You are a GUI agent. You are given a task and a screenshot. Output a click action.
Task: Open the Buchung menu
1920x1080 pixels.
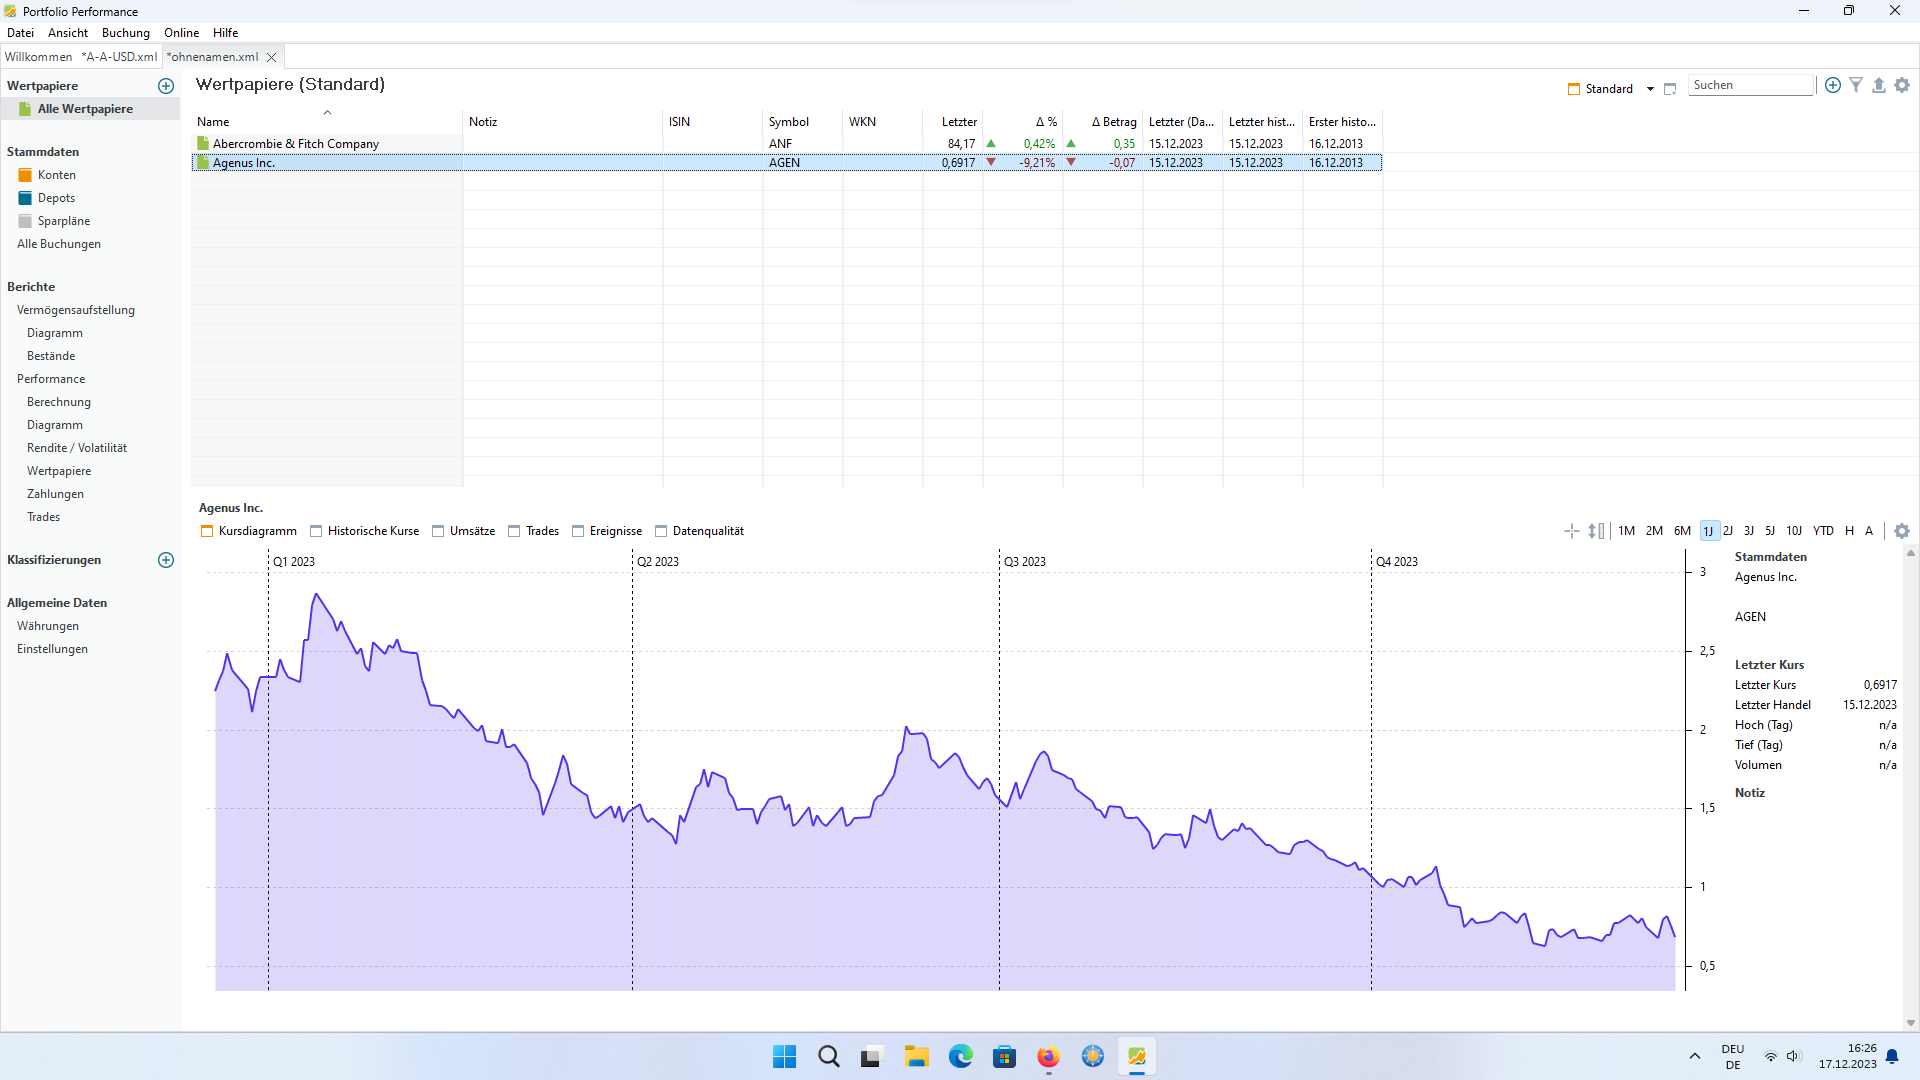125,33
